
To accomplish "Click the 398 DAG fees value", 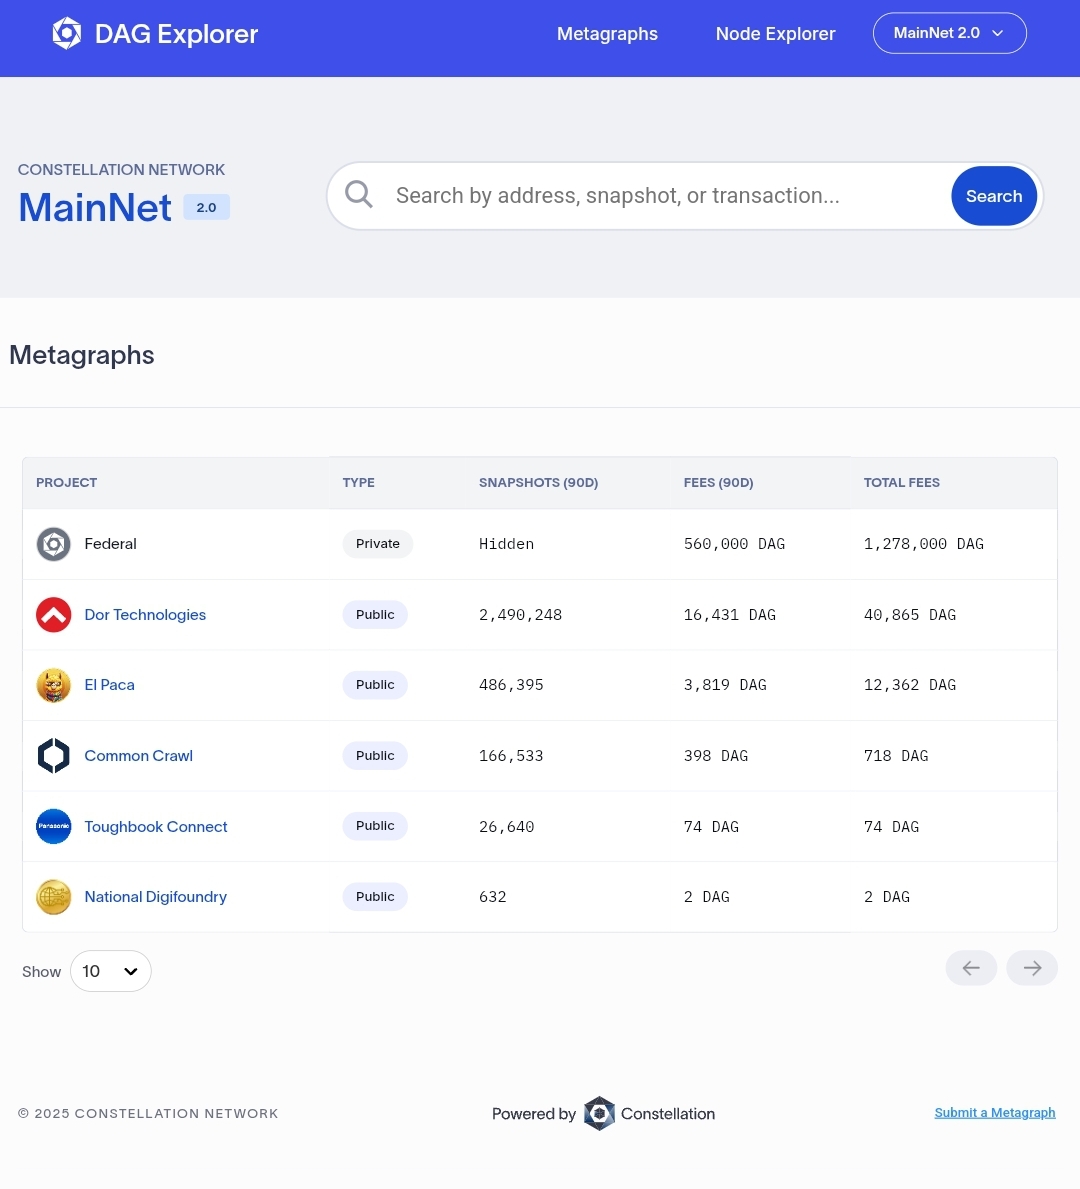I will tap(716, 756).
